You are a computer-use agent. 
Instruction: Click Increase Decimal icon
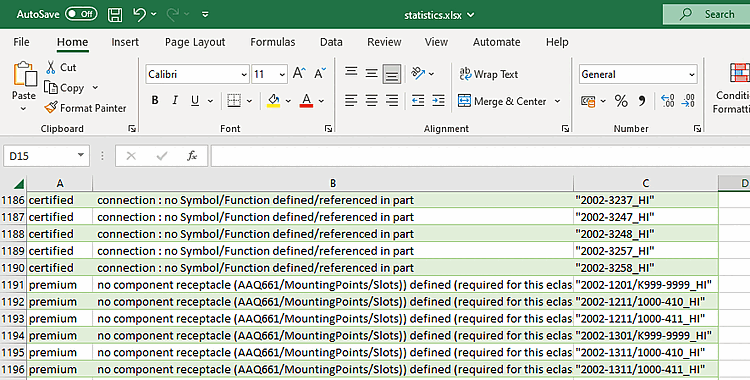pos(667,101)
